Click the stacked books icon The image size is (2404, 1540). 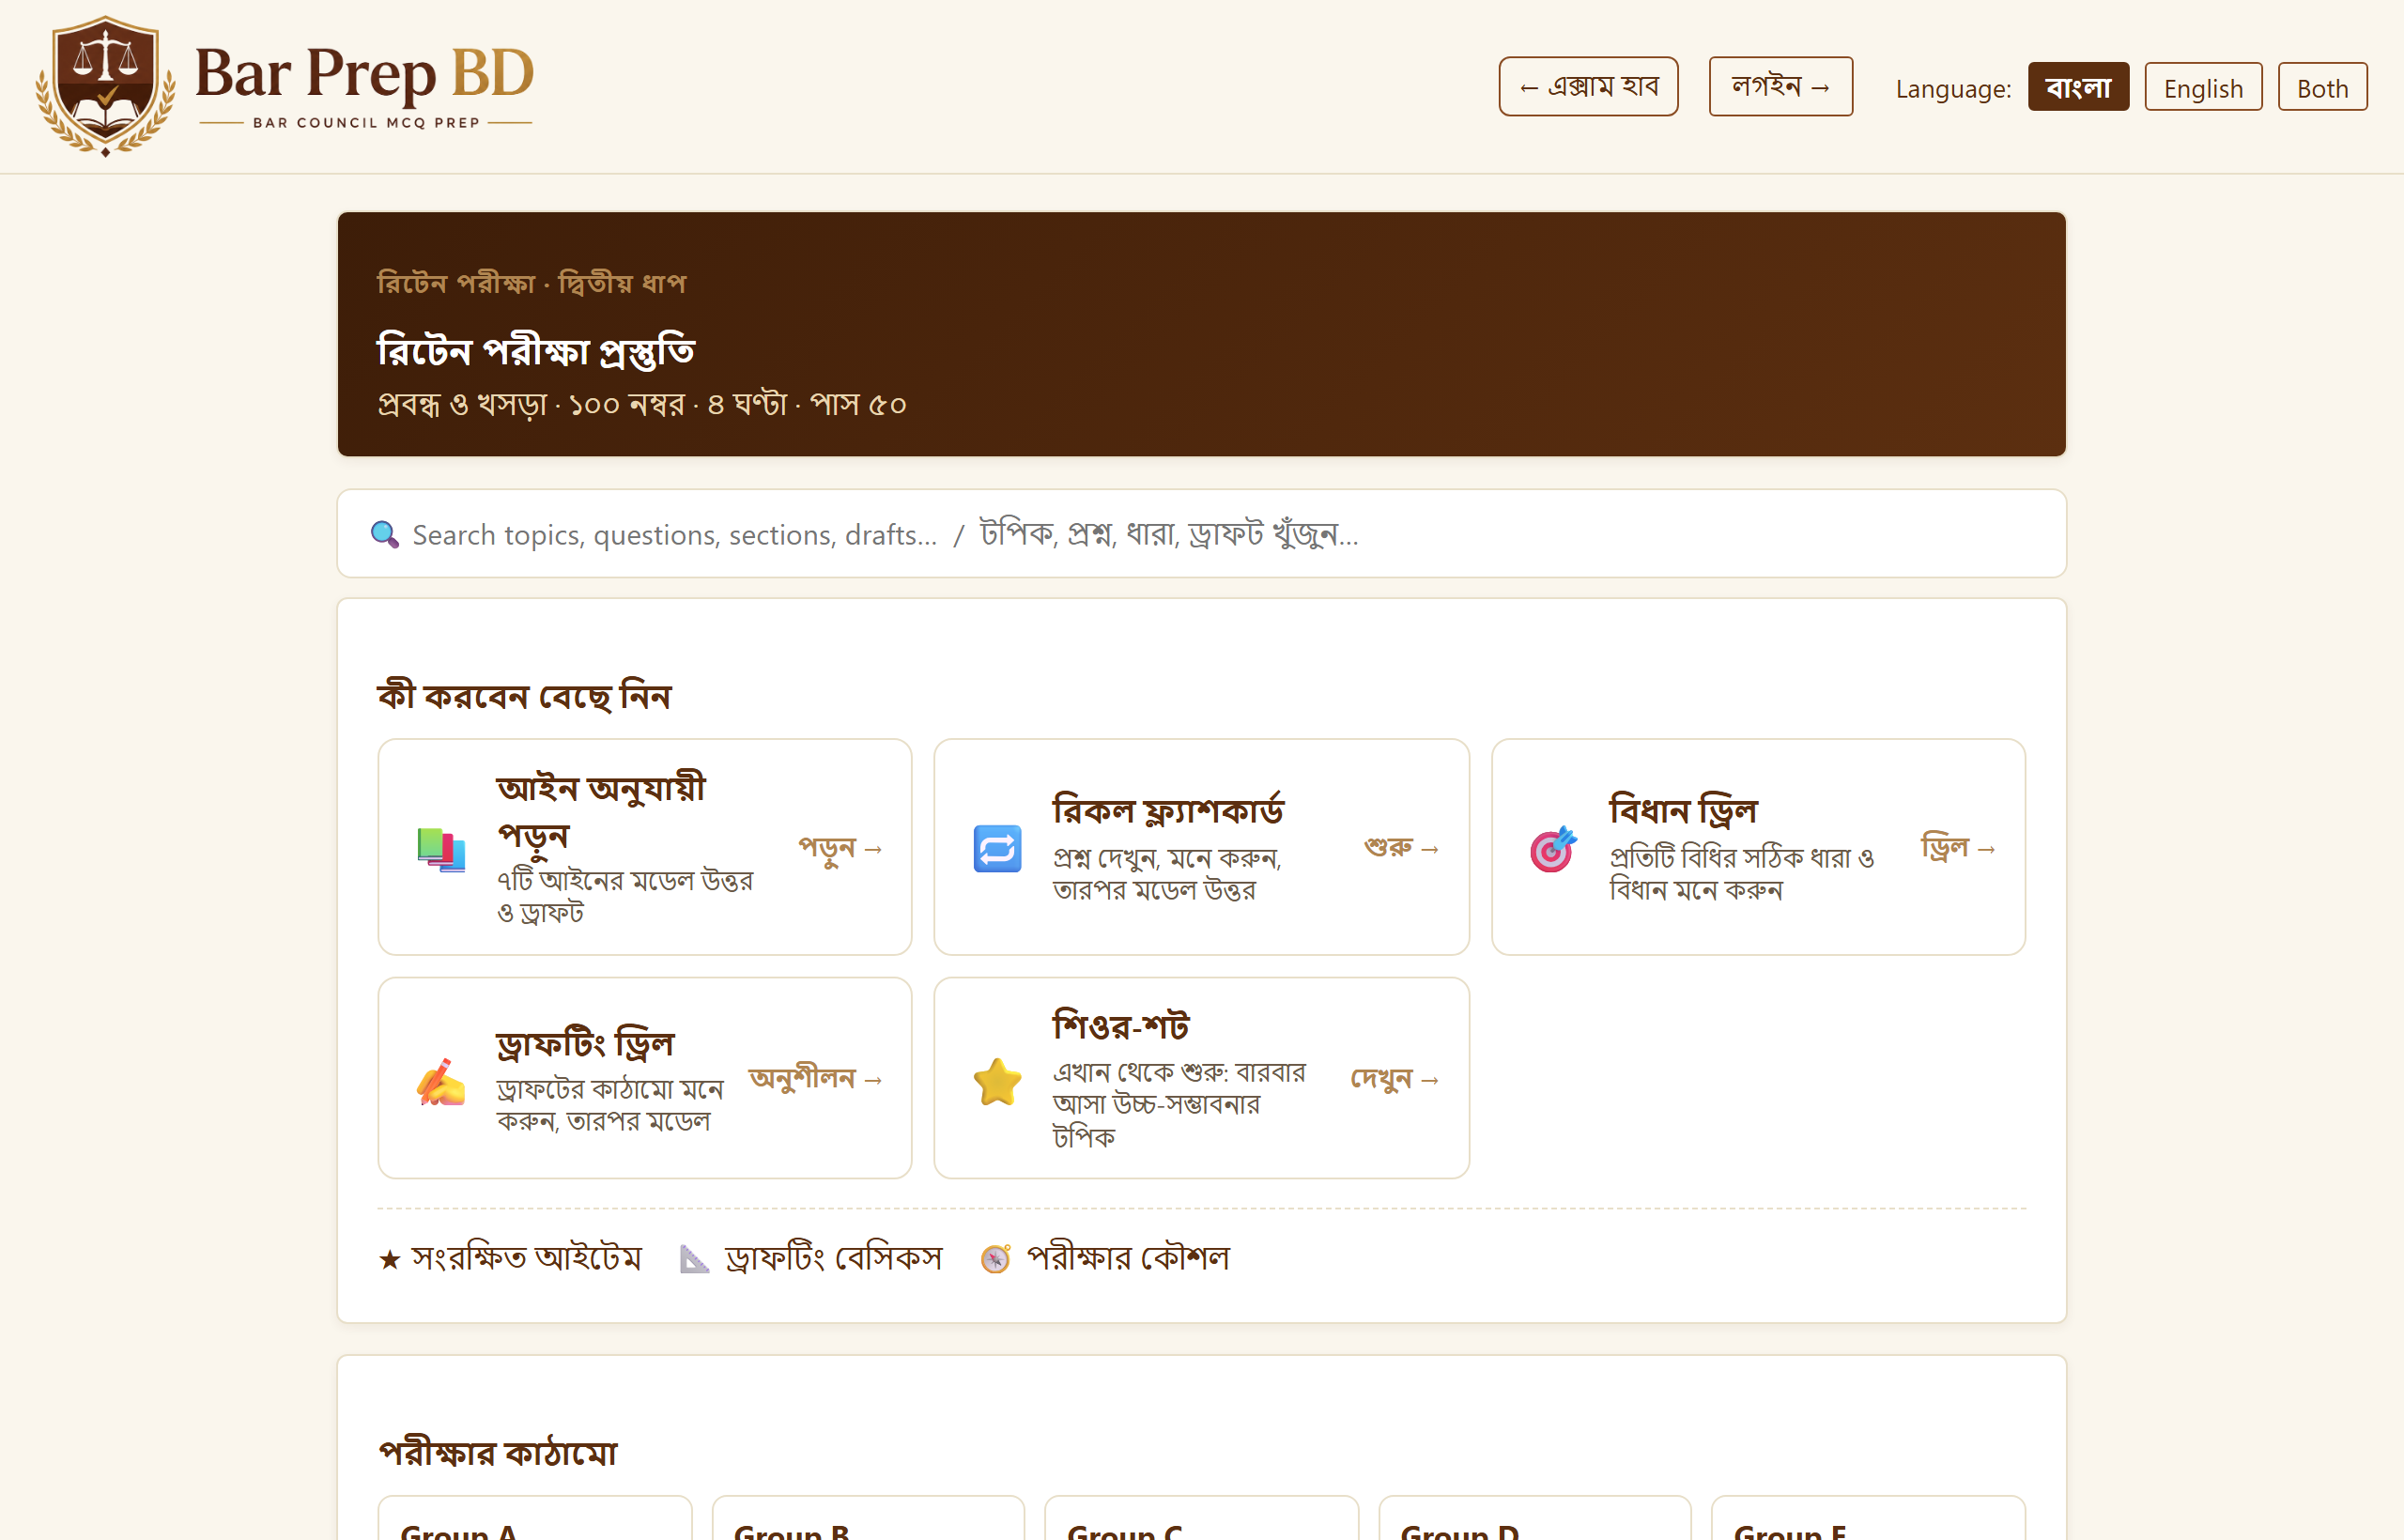click(441, 849)
